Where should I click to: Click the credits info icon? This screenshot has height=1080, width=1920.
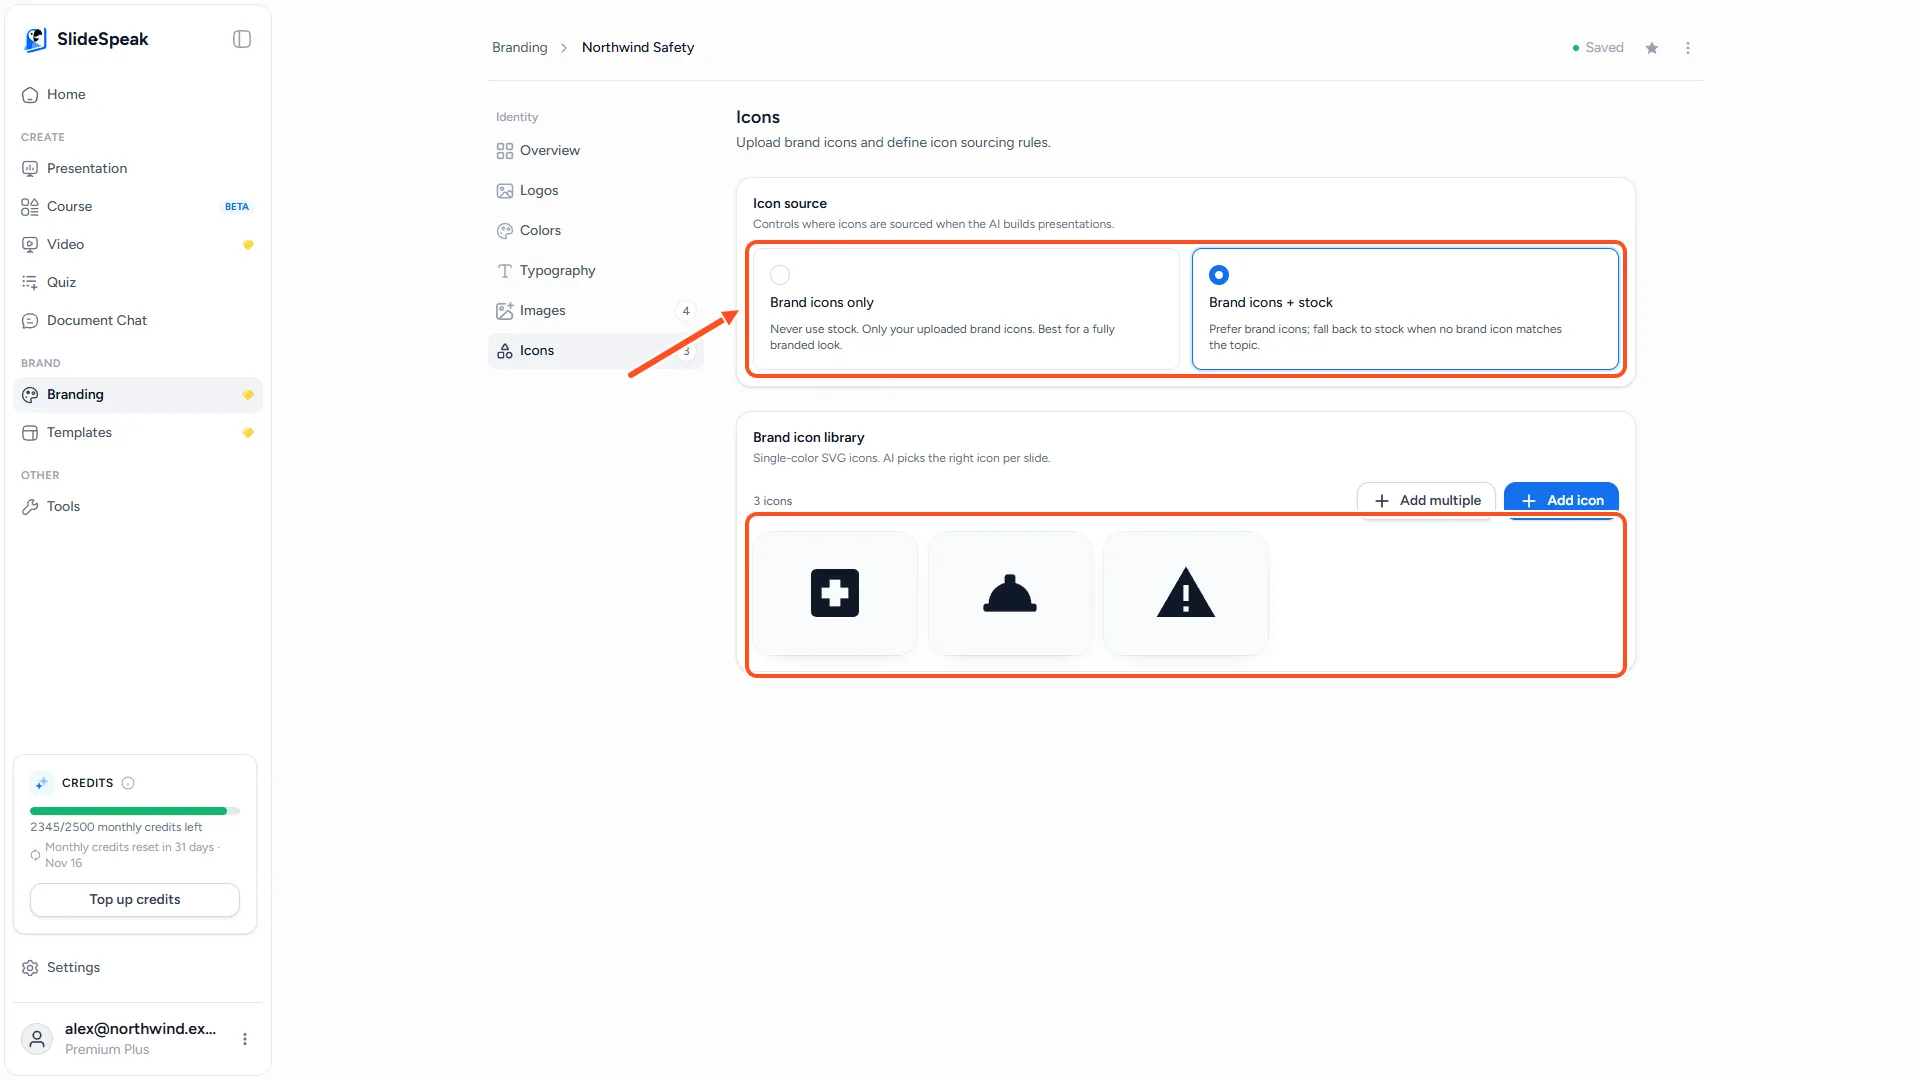128,783
